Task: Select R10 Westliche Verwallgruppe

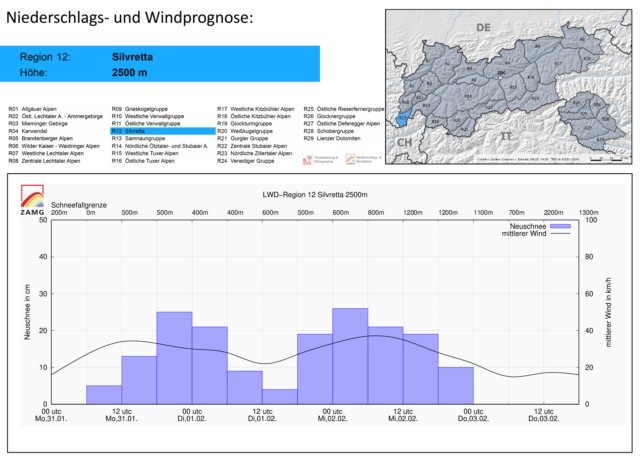Action: [x=148, y=116]
